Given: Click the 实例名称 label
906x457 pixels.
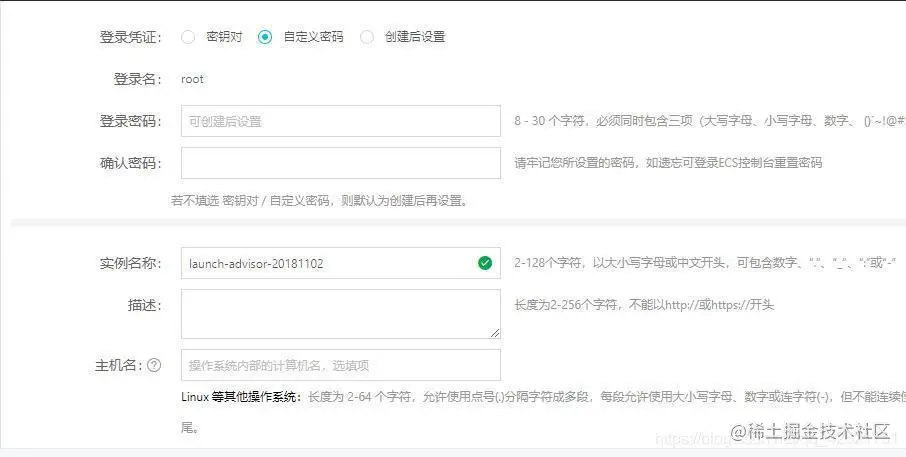Looking at the screenshot, I should [131, 263].
